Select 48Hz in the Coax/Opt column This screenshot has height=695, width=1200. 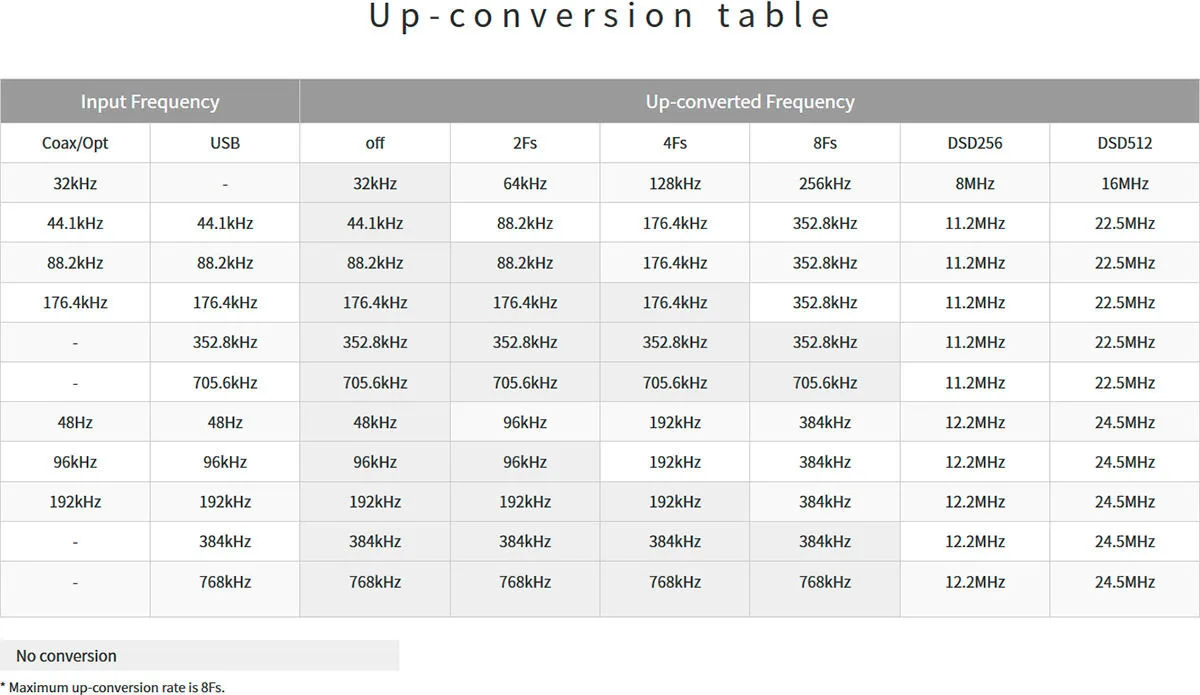pyautogui.click(x=75, y=422)
